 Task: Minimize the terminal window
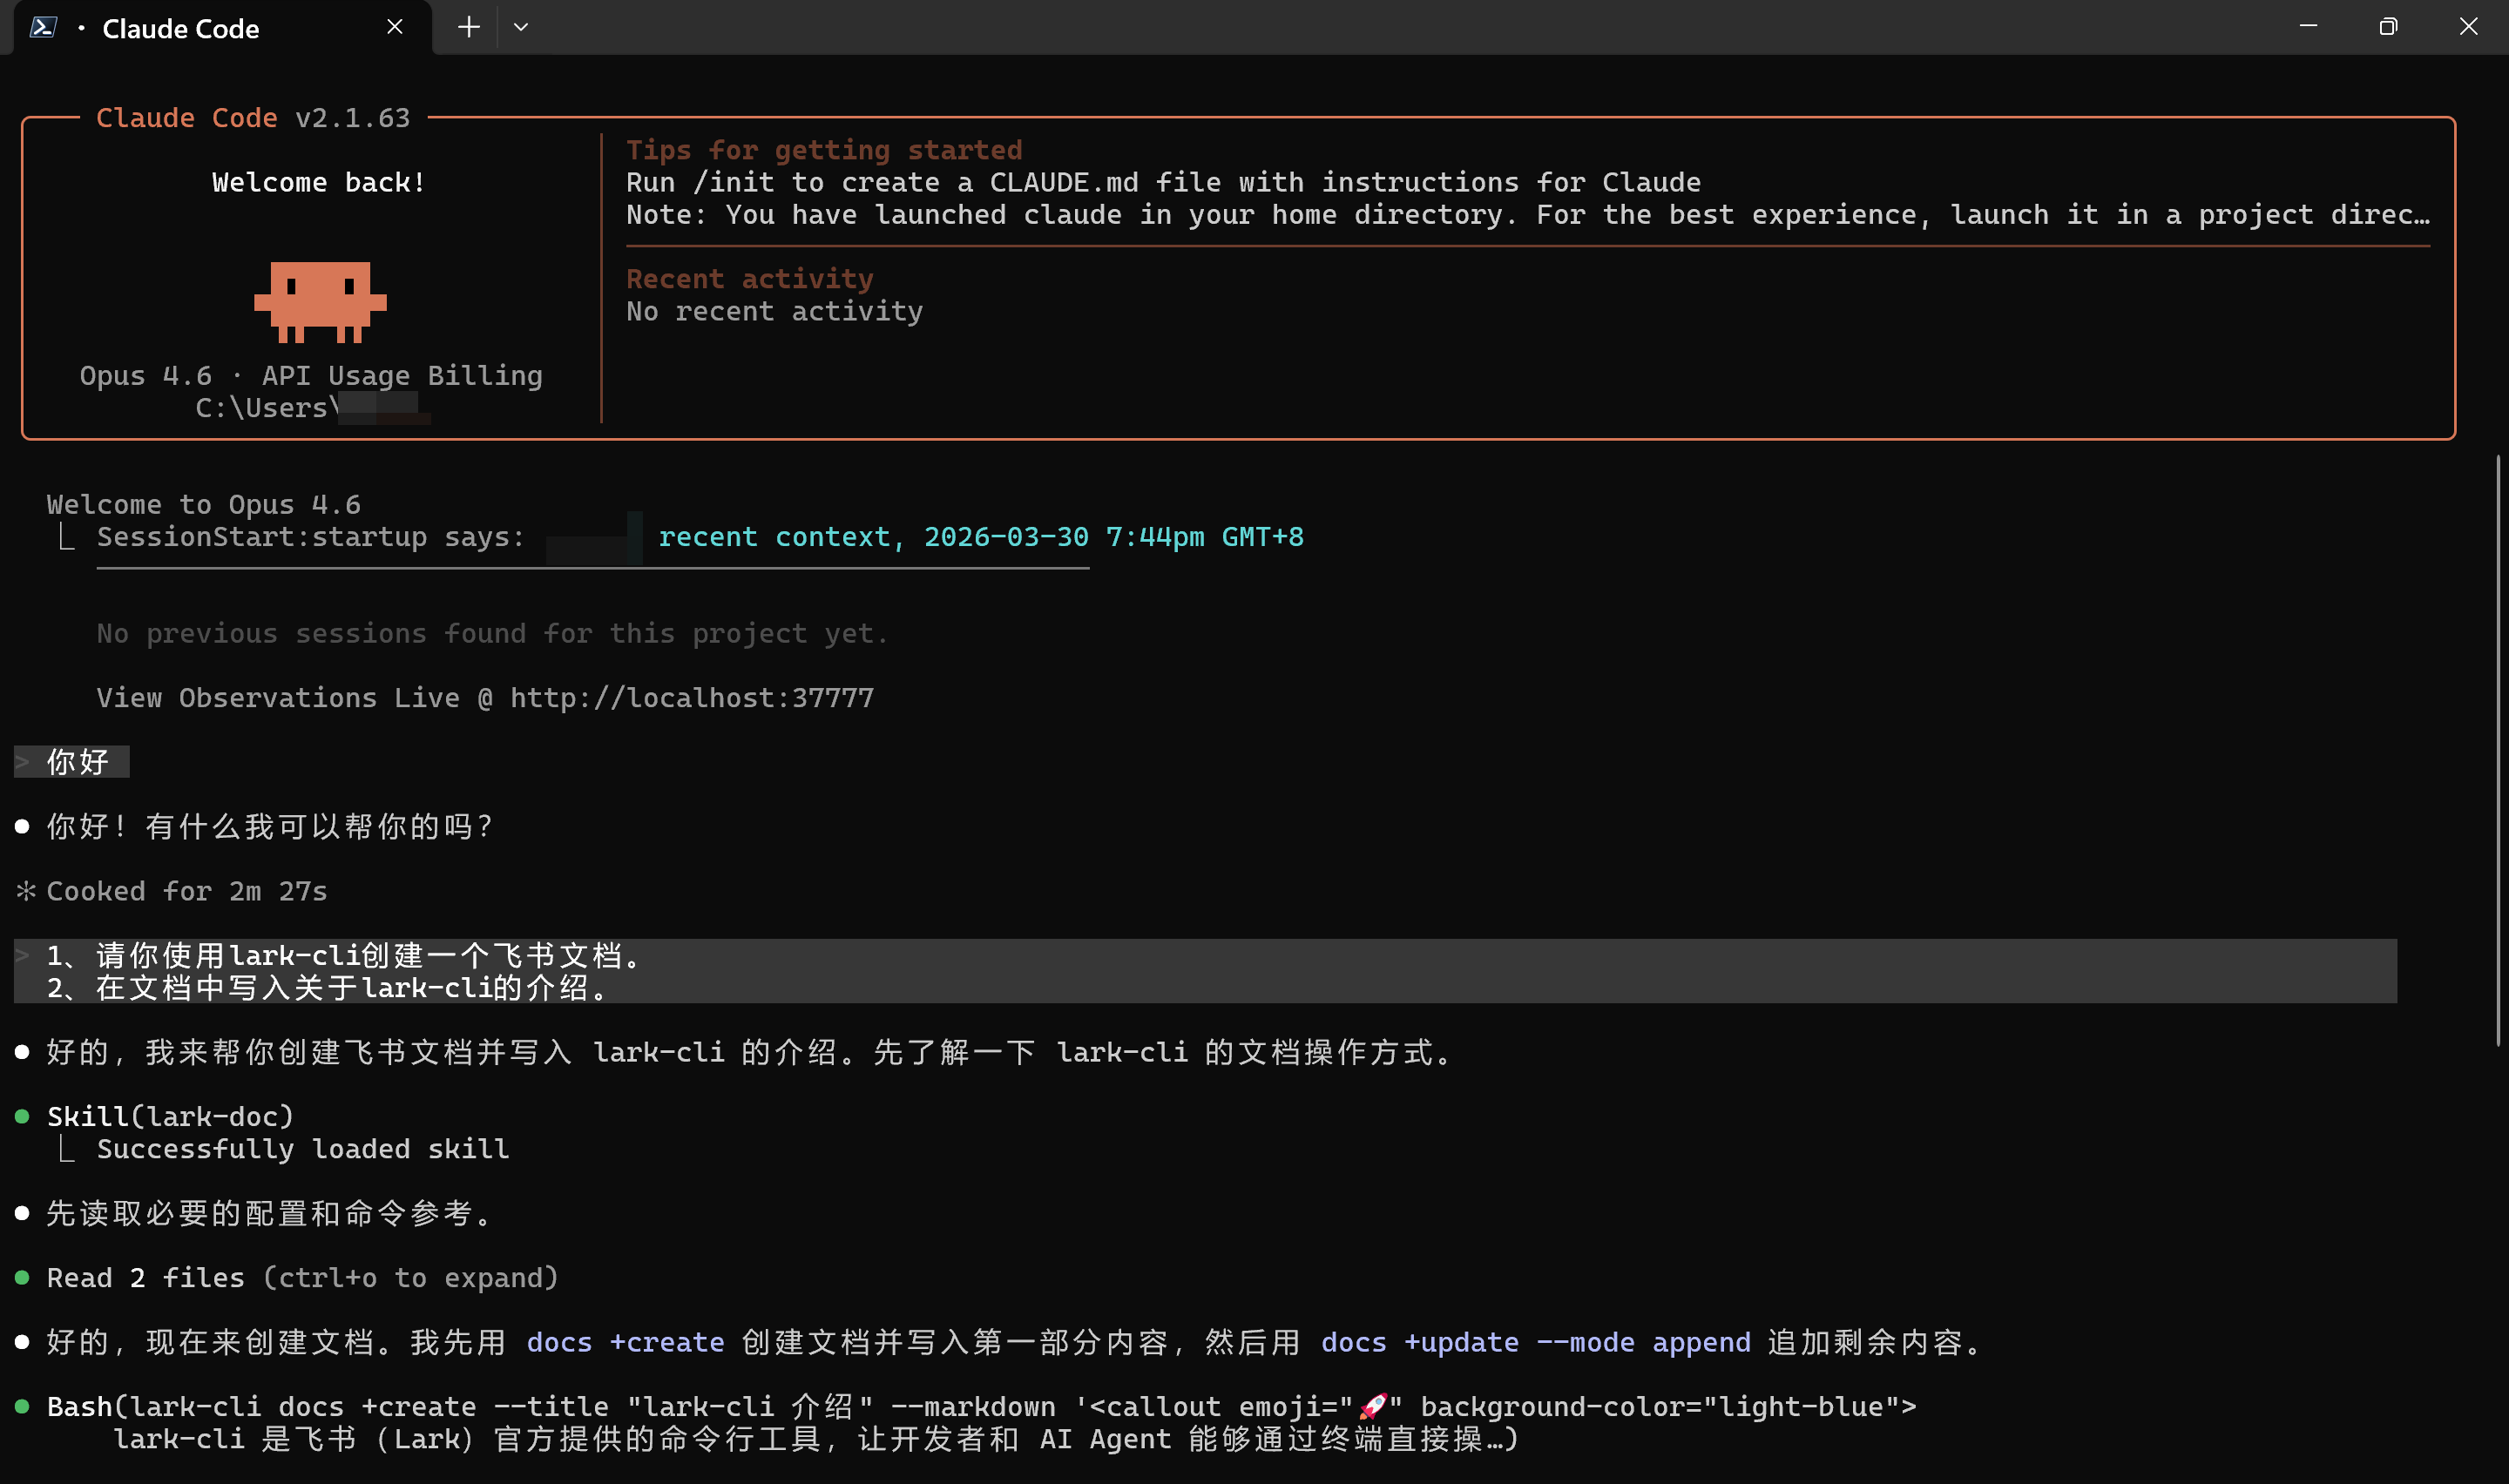click(2308, 27)
